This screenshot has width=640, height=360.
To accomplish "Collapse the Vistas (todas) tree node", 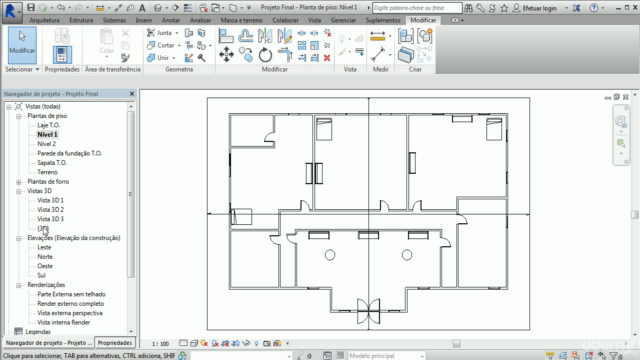I will [9, 107].
